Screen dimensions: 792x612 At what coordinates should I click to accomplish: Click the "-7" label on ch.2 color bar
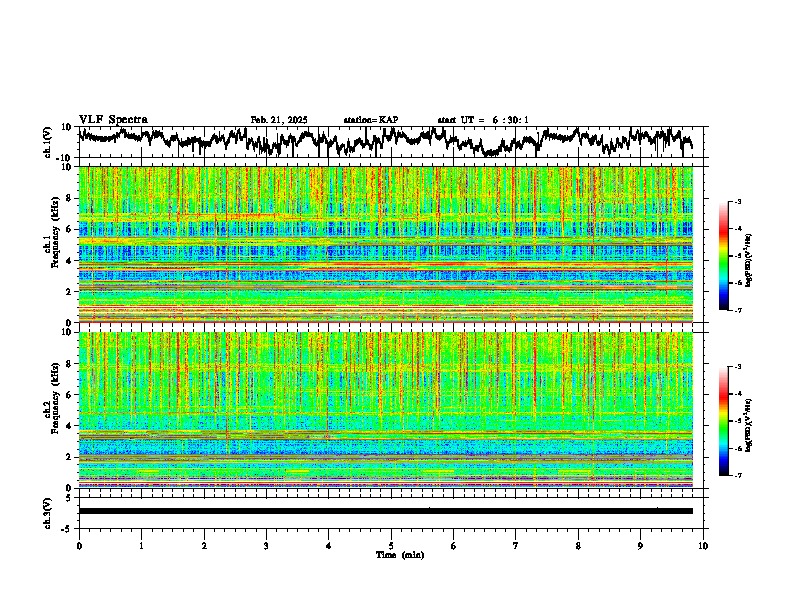click(738, 476)
